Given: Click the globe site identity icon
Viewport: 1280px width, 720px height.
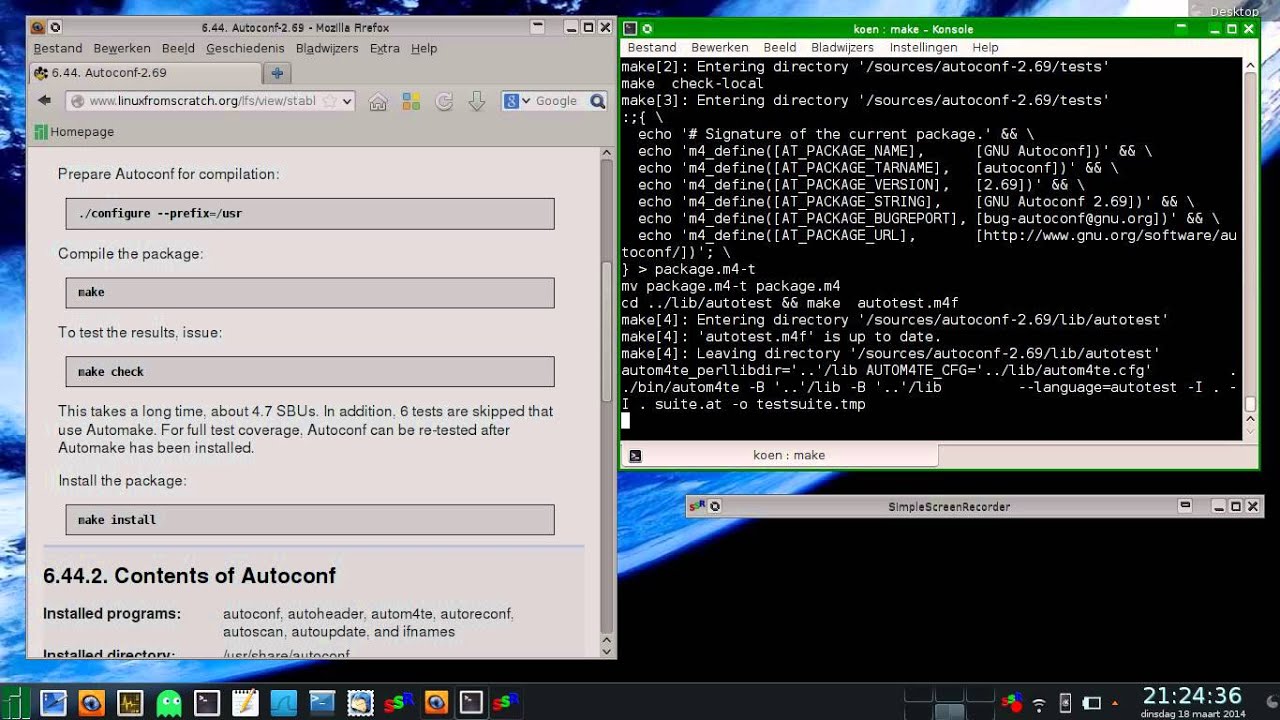Looking at the screenshot, I should (77, 101).
